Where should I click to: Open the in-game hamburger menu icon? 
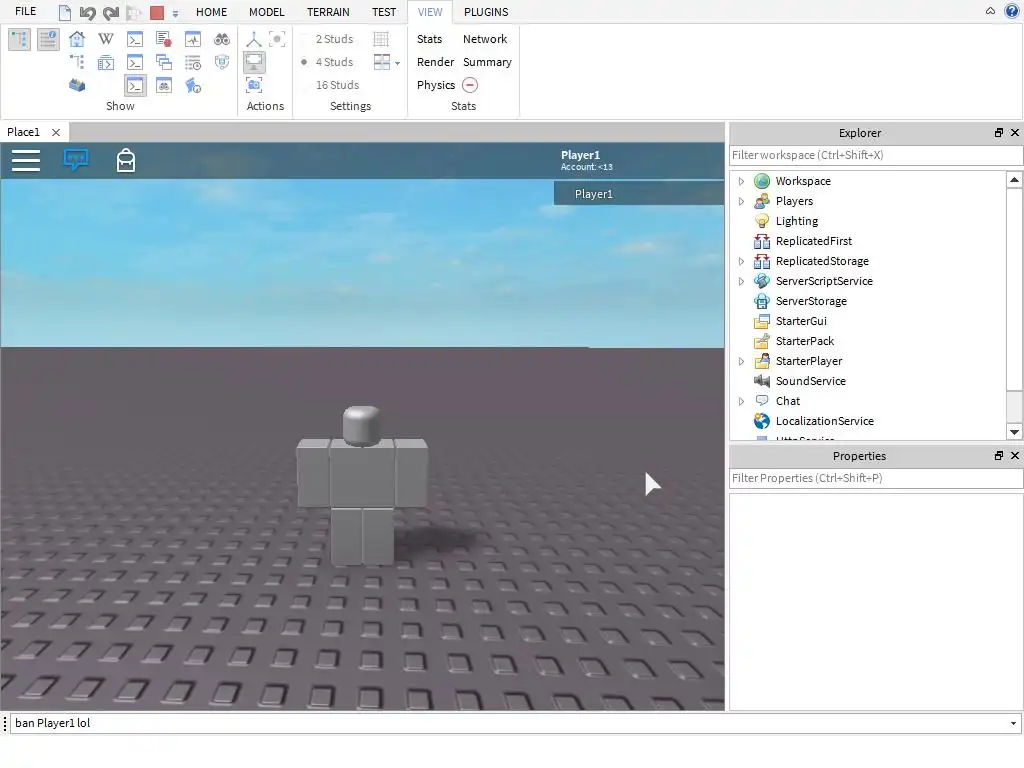click(26, 161)
